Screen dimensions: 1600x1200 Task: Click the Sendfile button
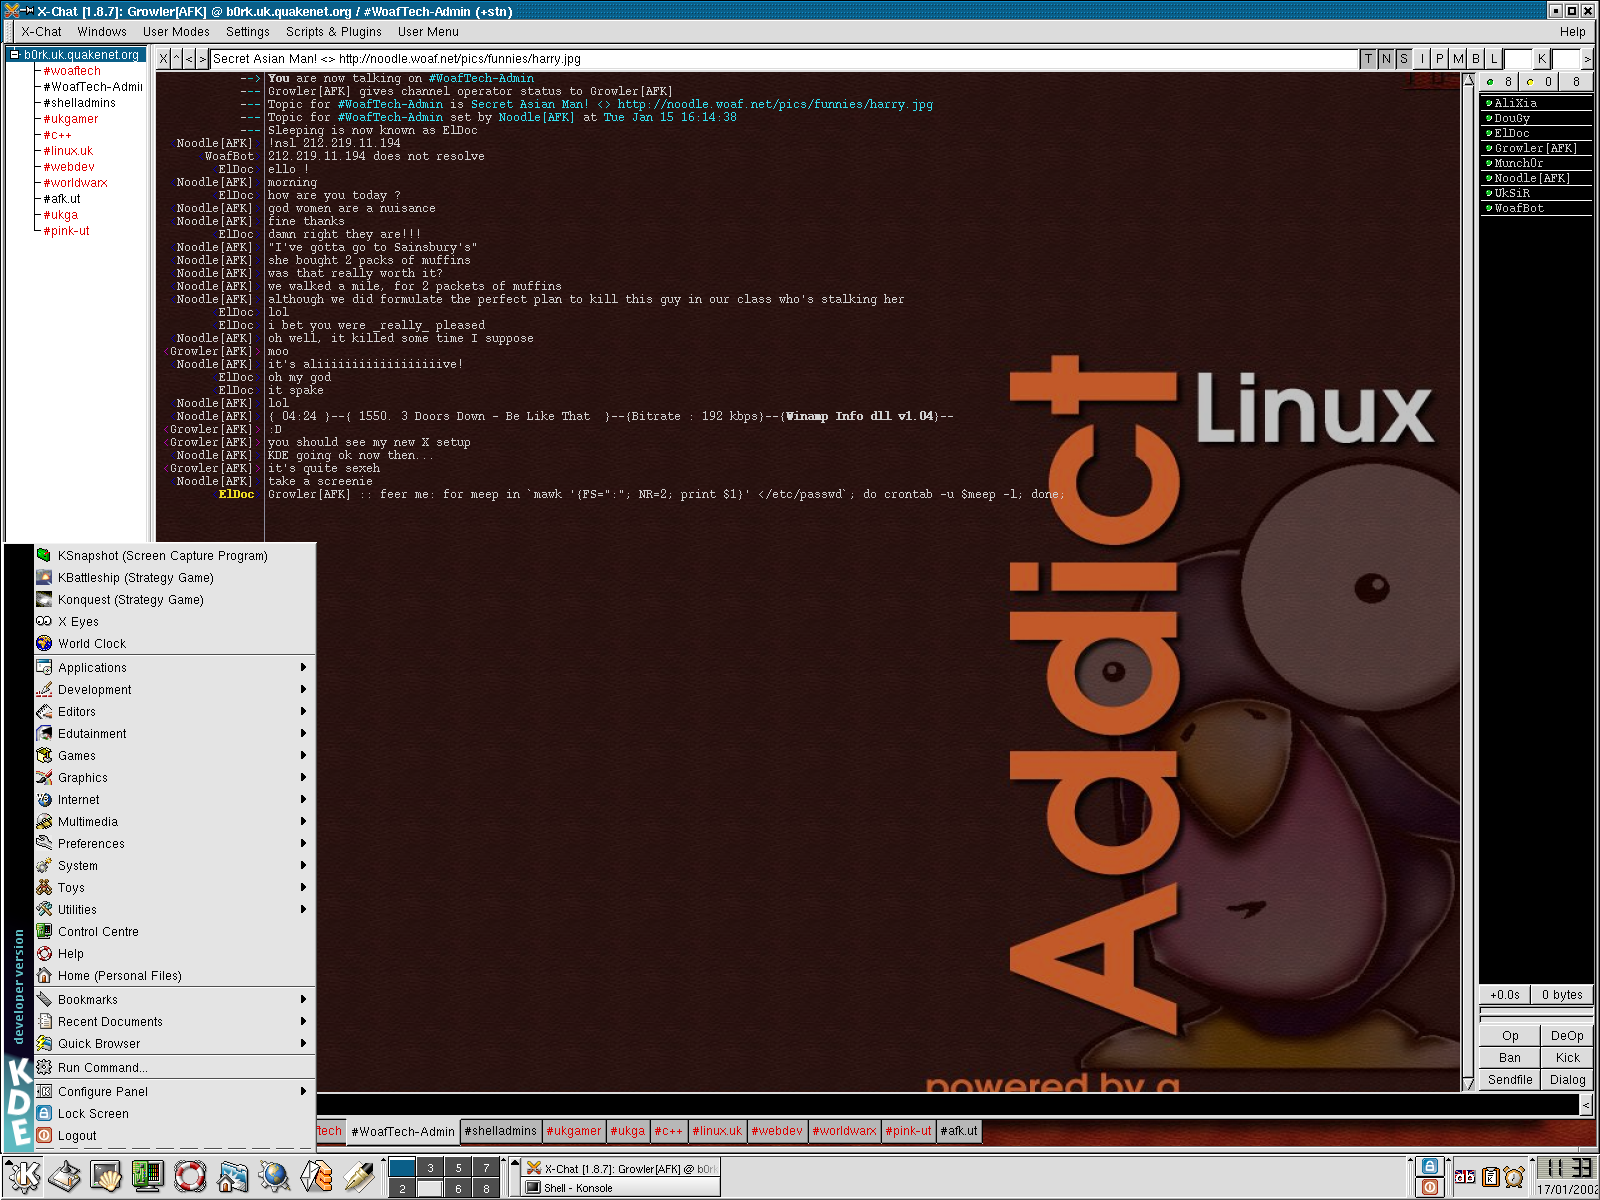1510,1080
